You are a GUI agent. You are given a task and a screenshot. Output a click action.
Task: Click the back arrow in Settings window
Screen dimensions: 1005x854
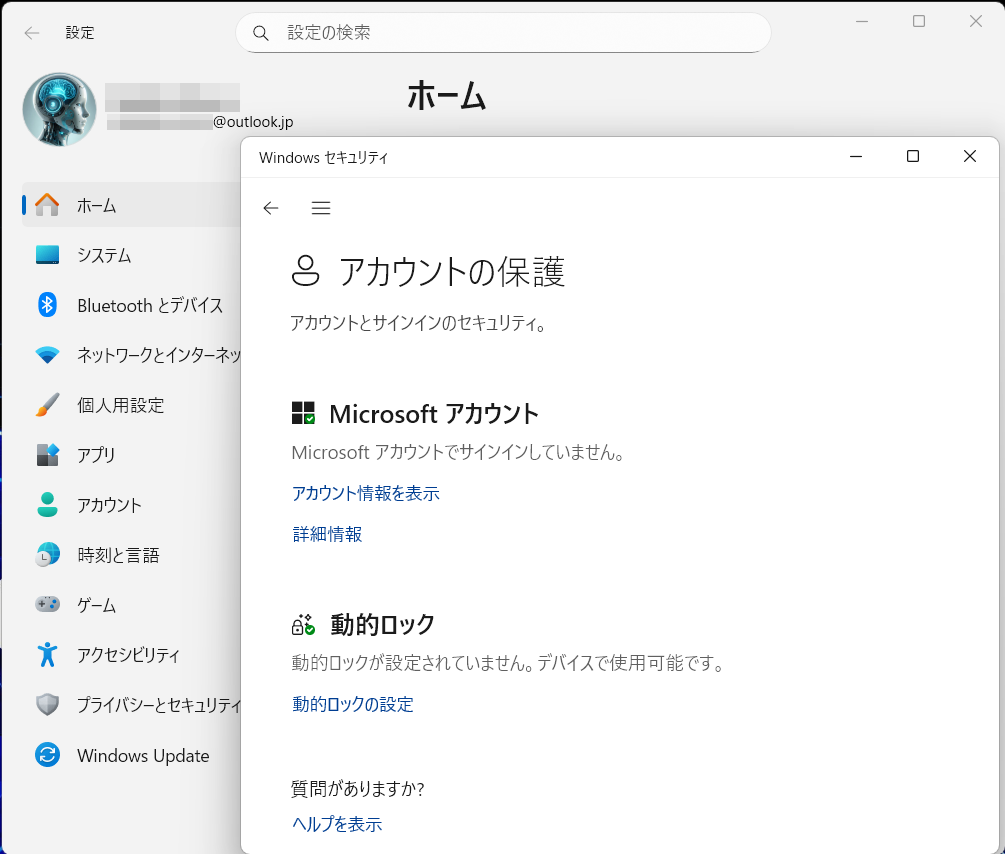point(31,33)
